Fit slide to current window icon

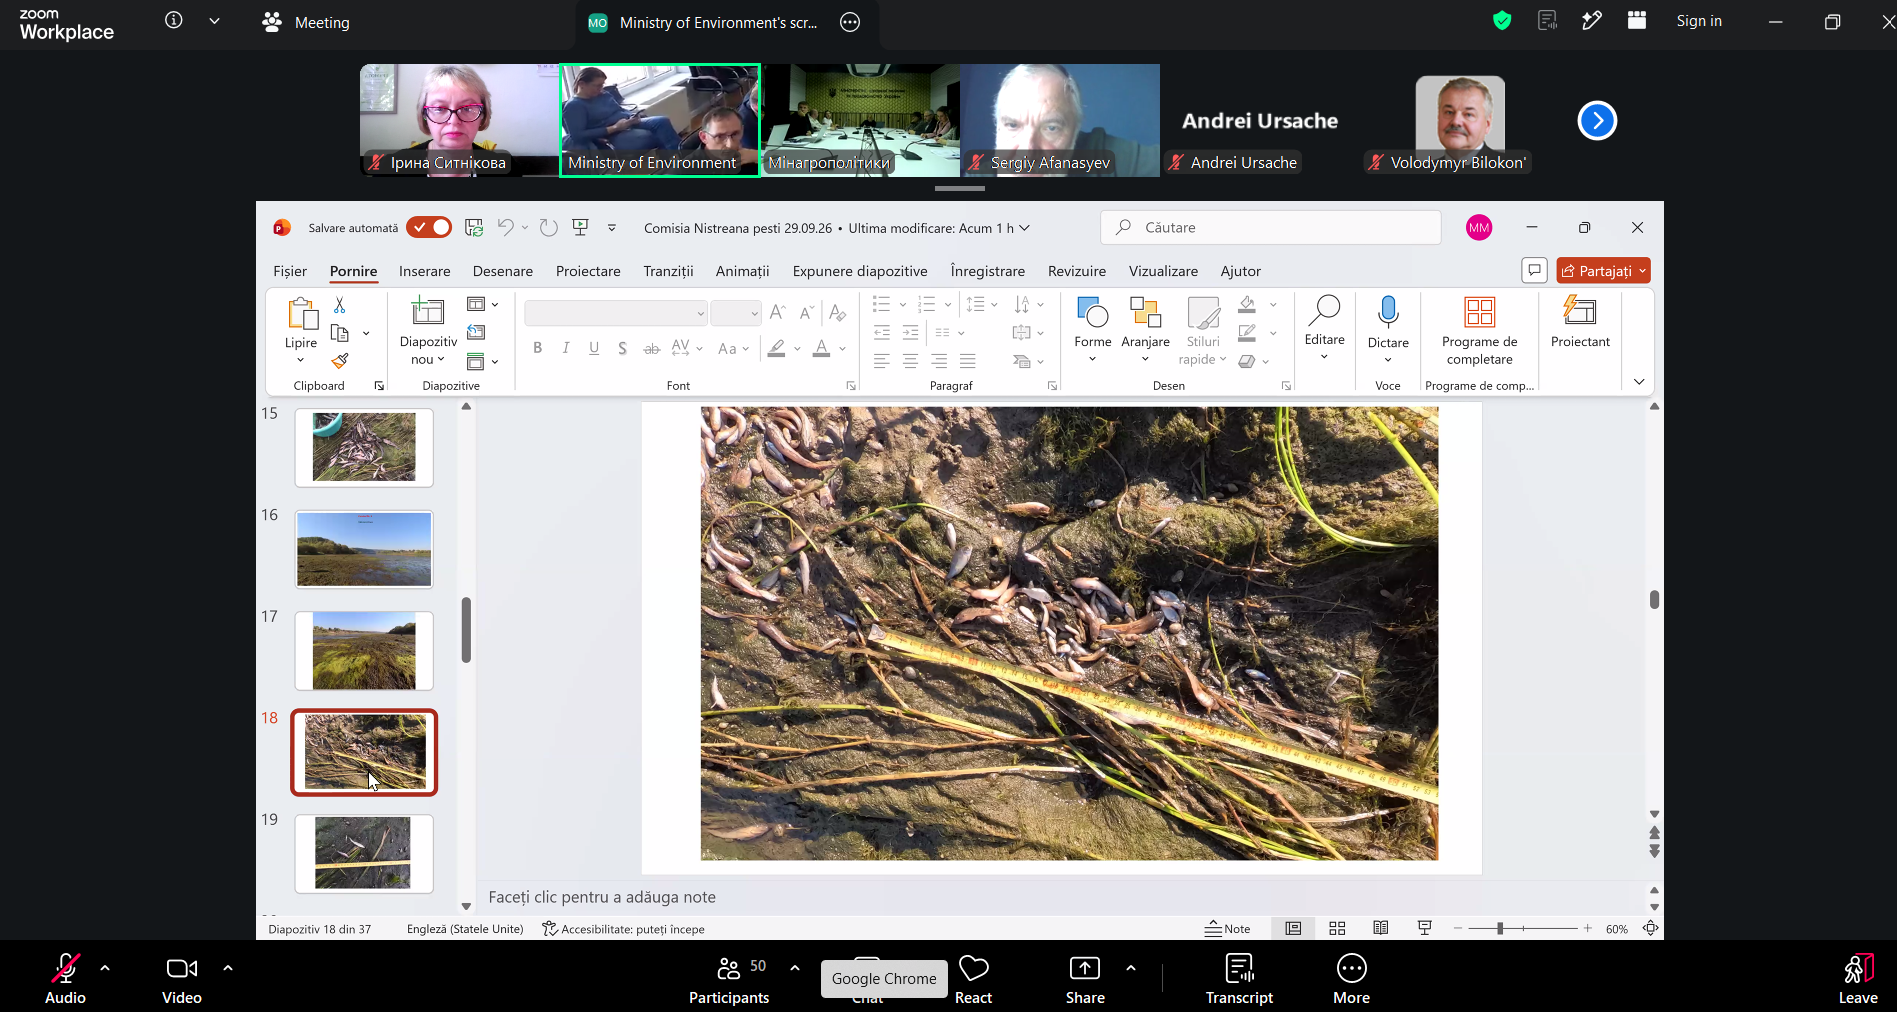tap(1650, 929)
